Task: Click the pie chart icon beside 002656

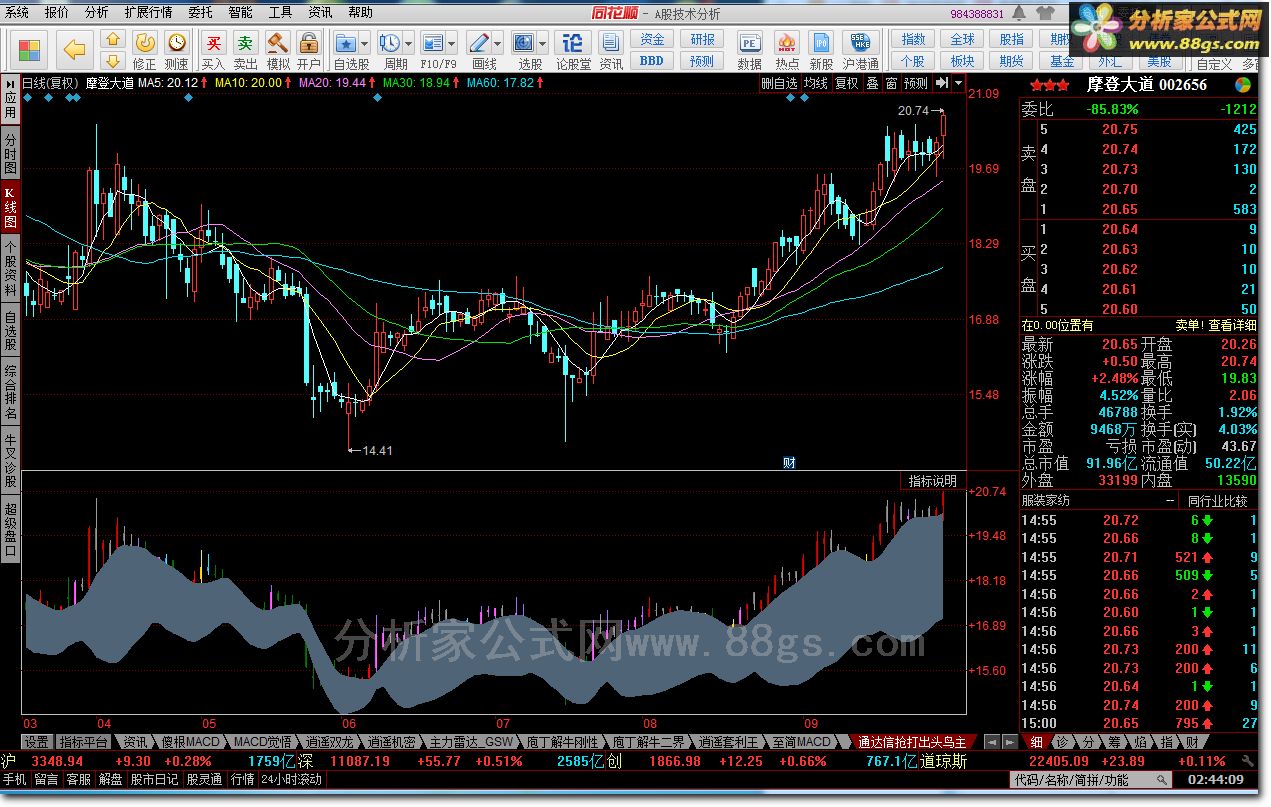Action: [x=1243, y=85]
